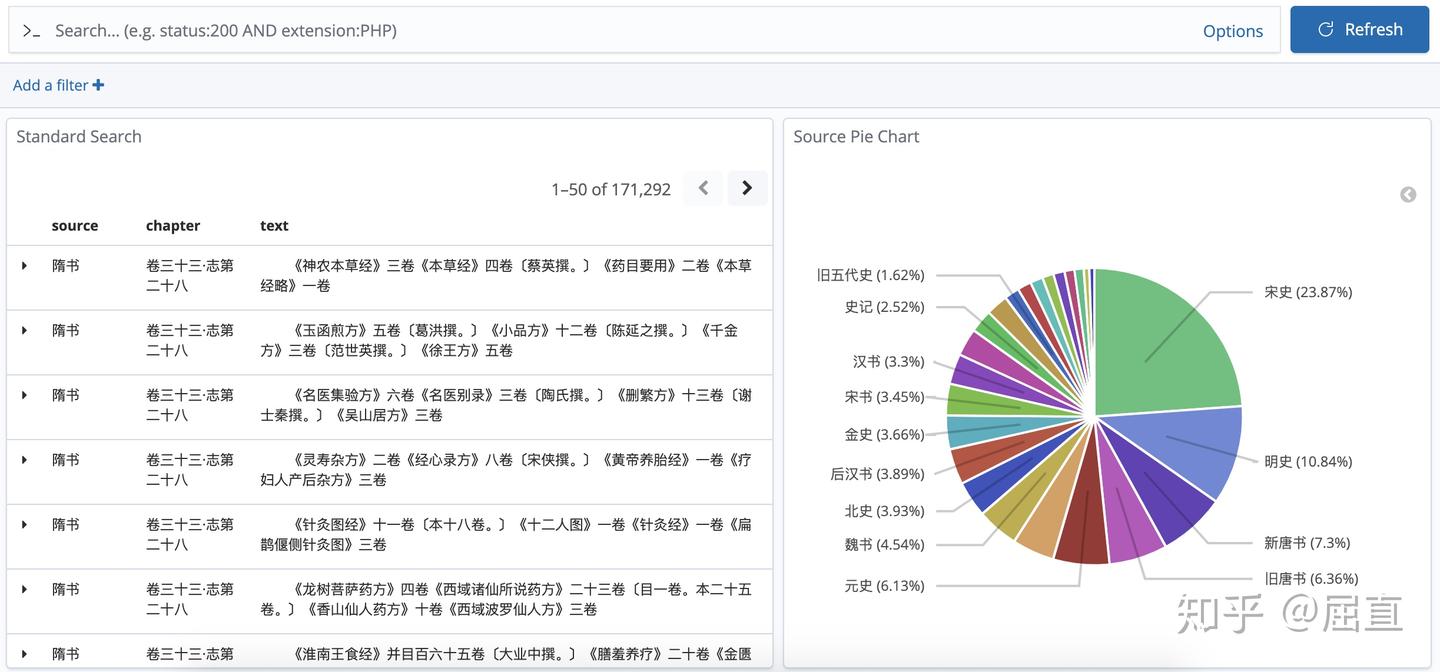Click the search query input field
The height and width of the screenshot is (672, 1440).
point(600,31)
